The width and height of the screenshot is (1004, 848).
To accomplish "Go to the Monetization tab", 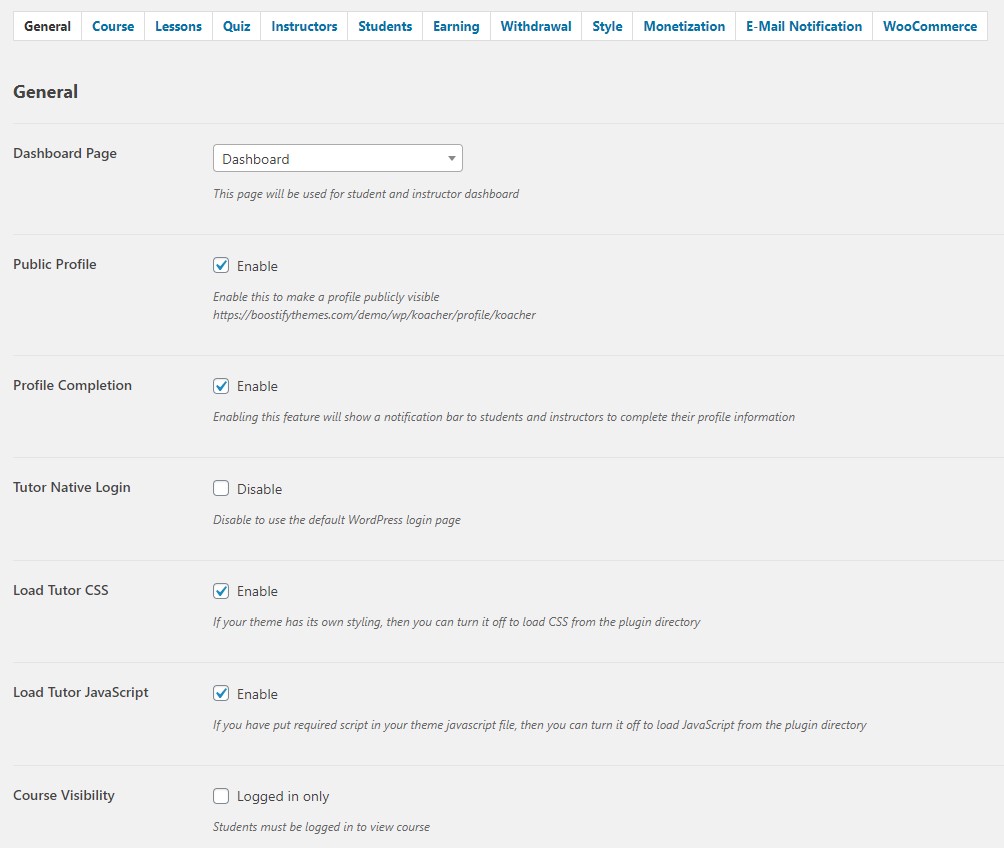I will pyautogui.click(x=684, y=26).
